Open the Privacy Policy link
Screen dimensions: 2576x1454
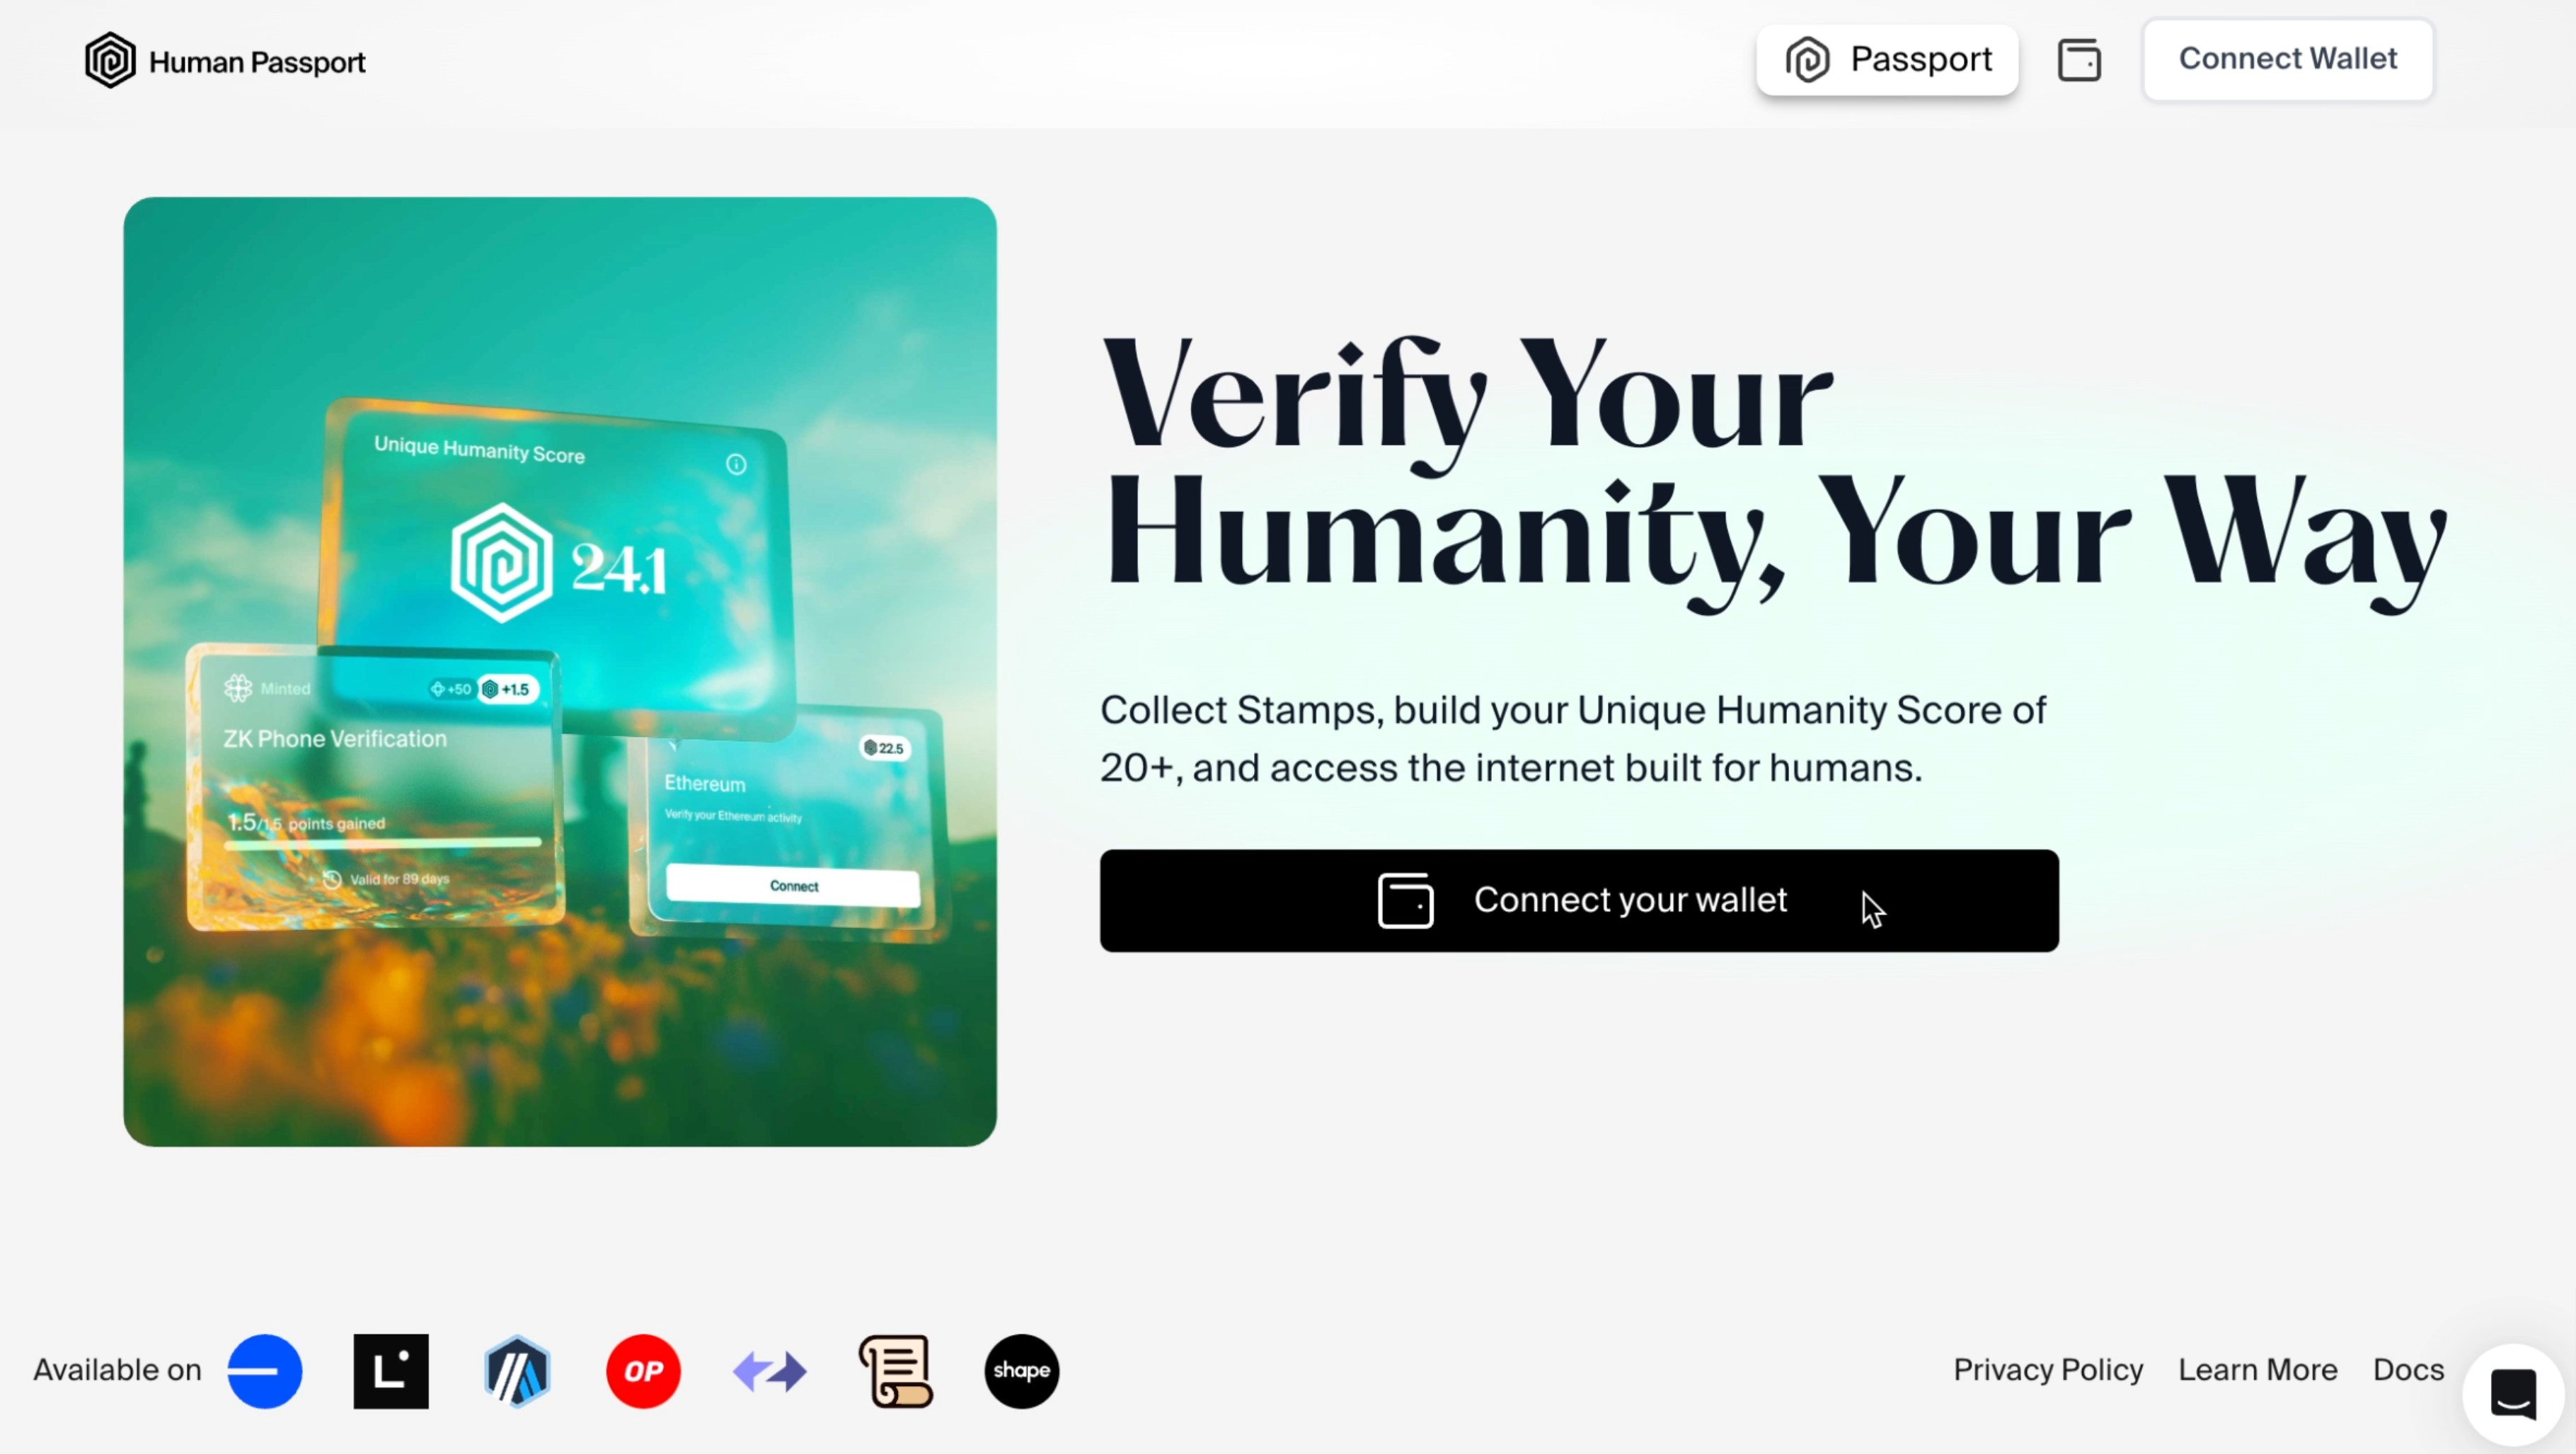pos(2048,1369)
